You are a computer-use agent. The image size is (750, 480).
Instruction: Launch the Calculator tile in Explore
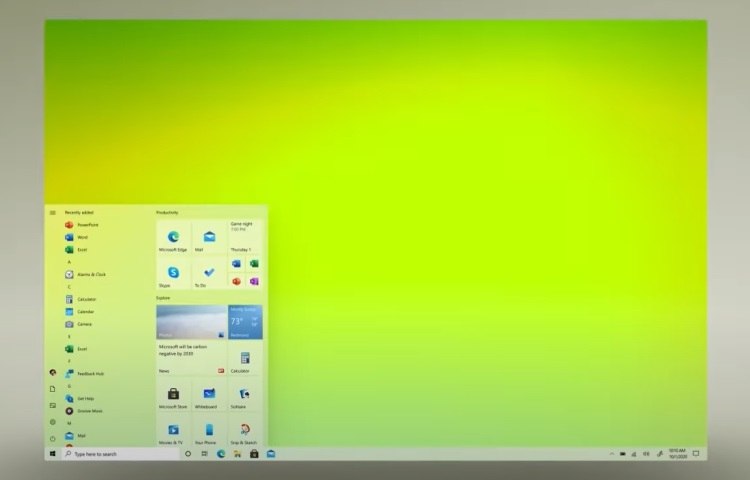[x=245, y=358]
